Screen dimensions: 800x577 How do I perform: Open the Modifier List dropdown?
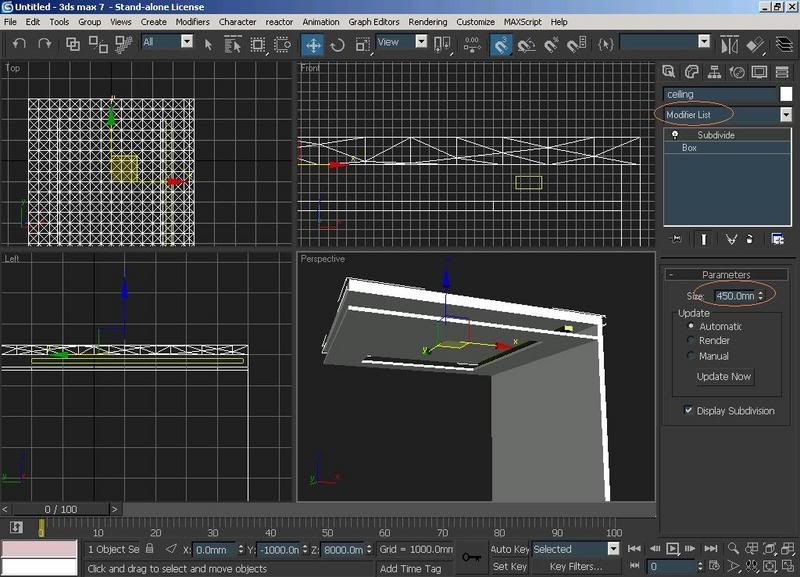pos(785,115)
